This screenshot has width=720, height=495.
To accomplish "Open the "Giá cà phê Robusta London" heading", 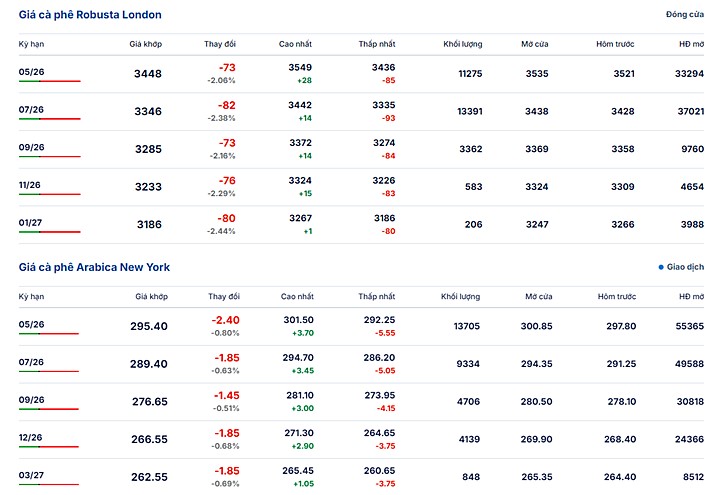I will click(90, 15).
